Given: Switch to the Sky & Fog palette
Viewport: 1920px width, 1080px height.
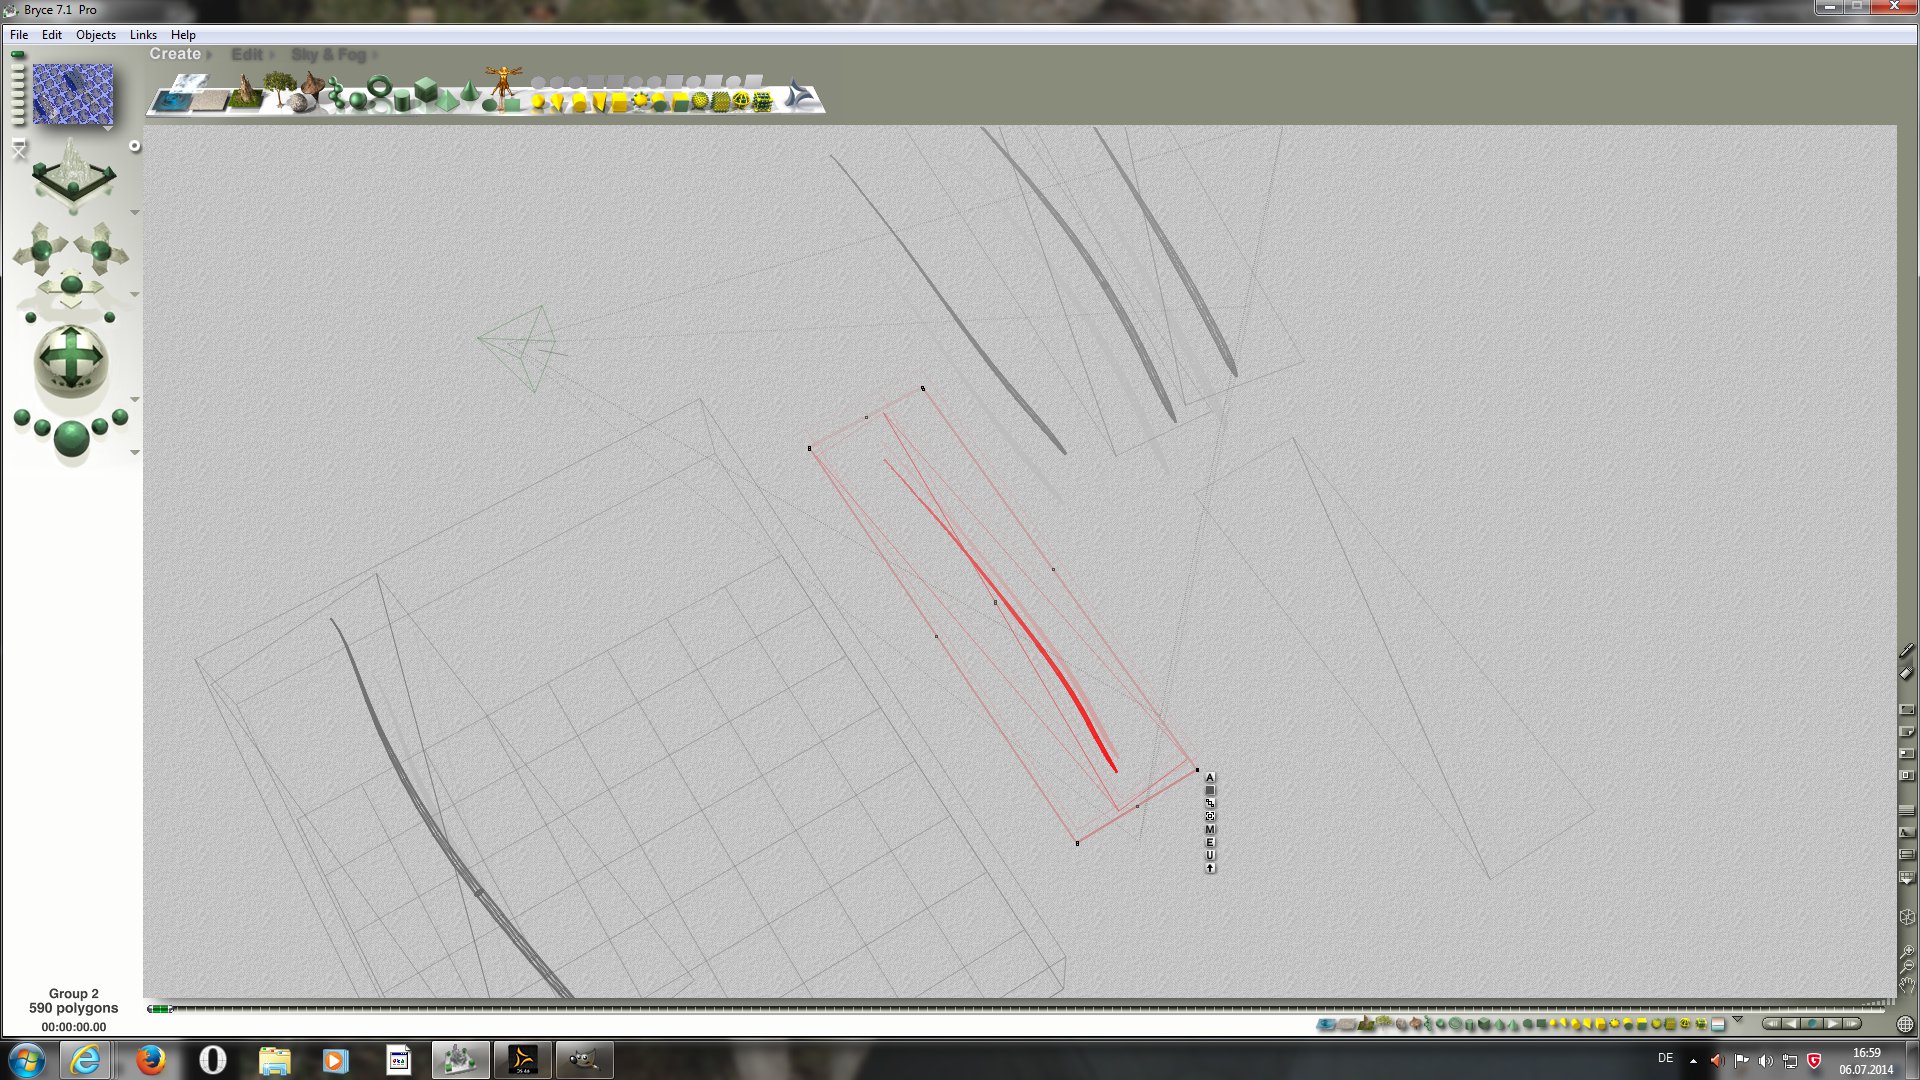Looking at the screenshot, I should click(328, 55).
